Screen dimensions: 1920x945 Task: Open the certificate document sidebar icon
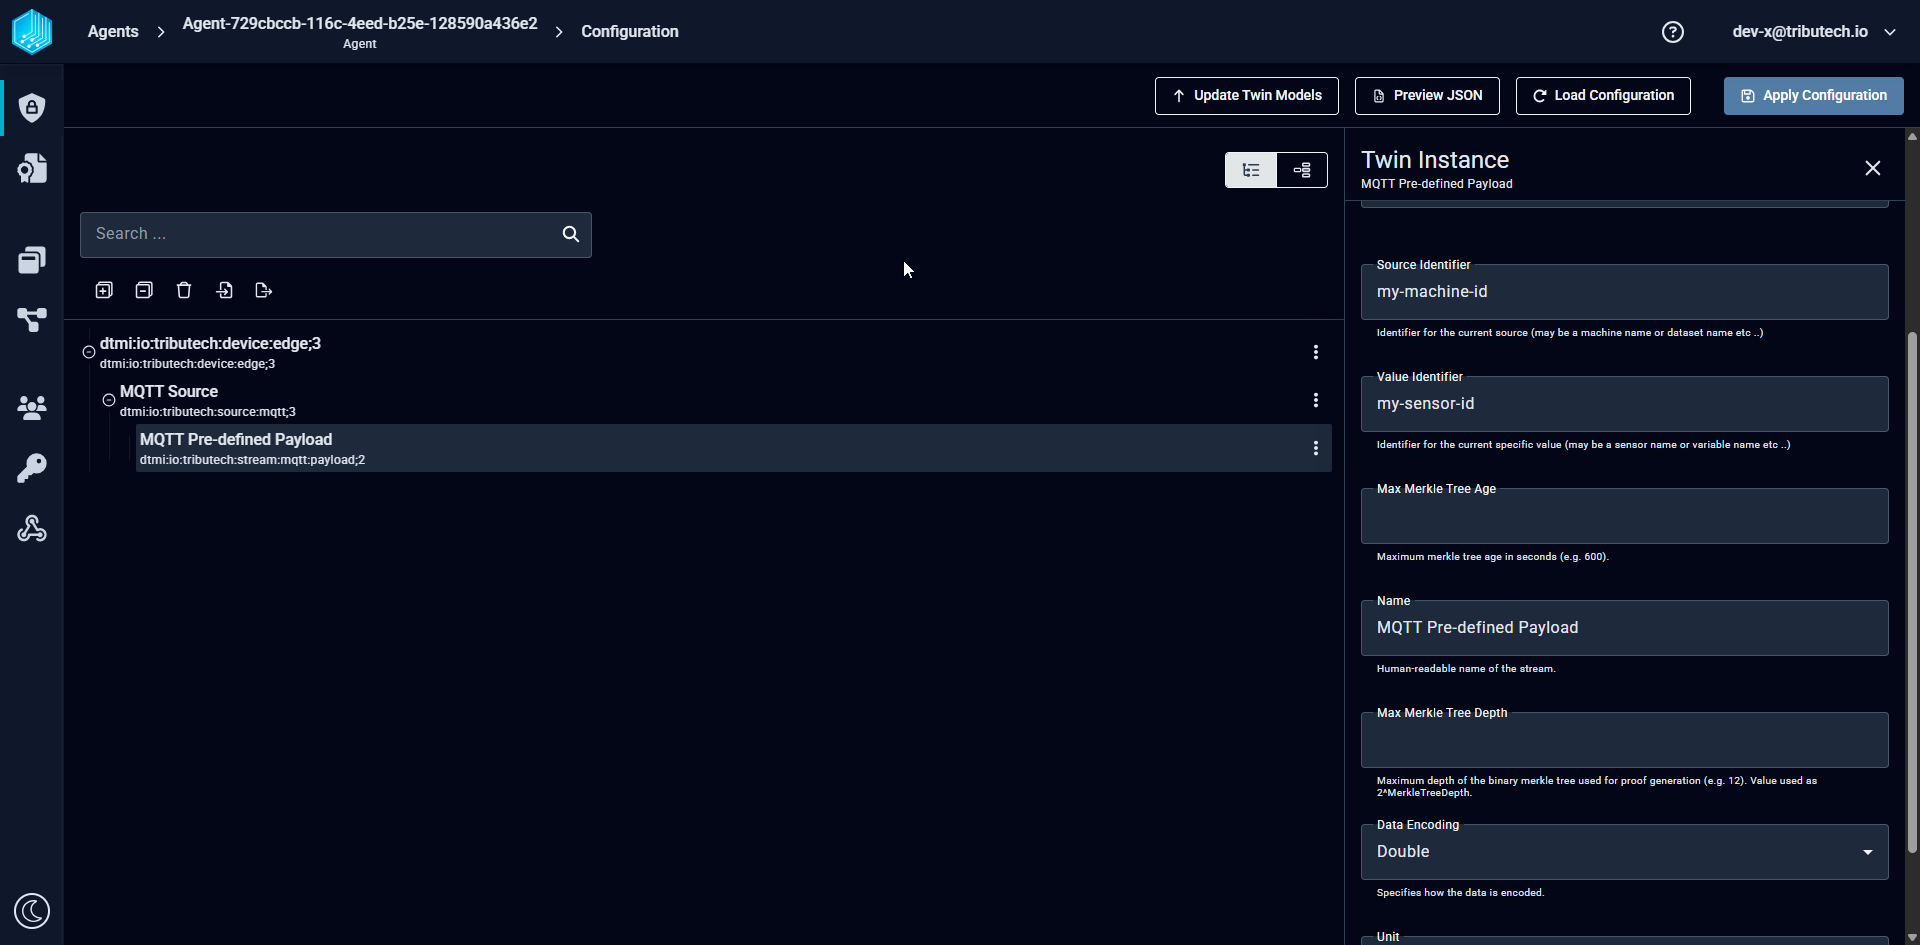point(32,168)
